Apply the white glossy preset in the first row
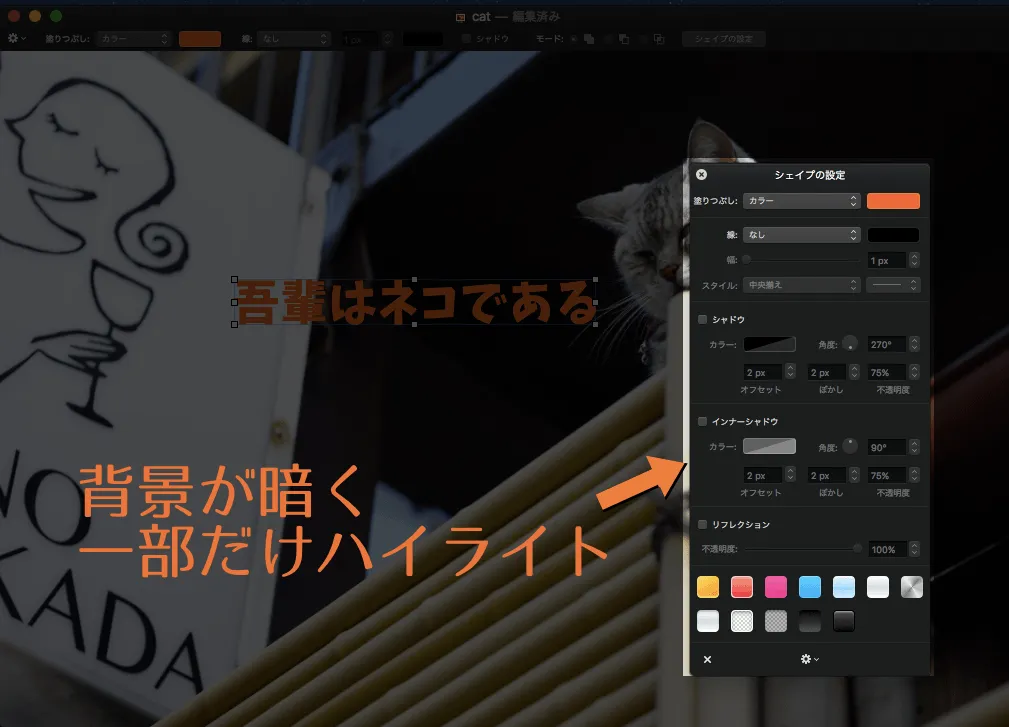 tap(878, 587)
